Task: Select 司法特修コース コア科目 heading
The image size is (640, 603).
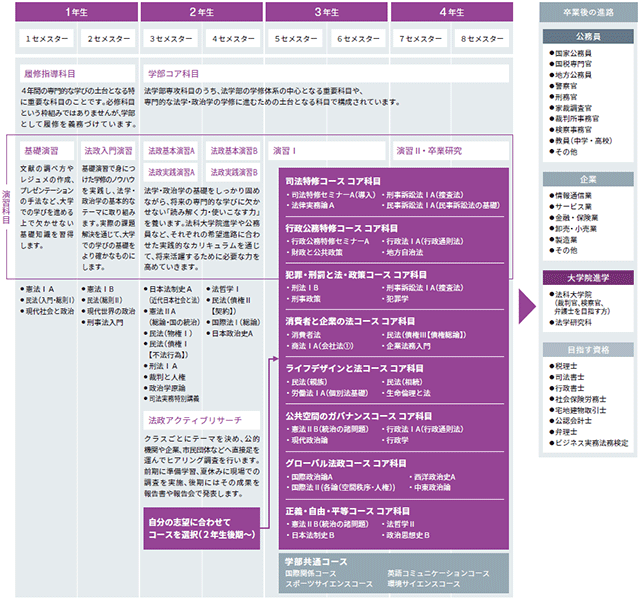Action: click(333, 181)
